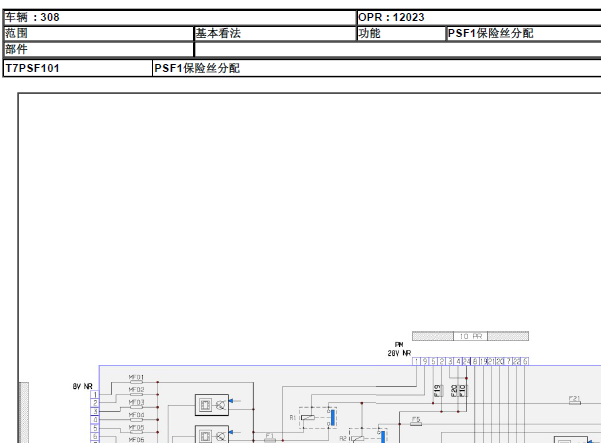Select the 'PM 28V NR' connector label
This screenshot has width=601, height=443.
click(399, 349)
